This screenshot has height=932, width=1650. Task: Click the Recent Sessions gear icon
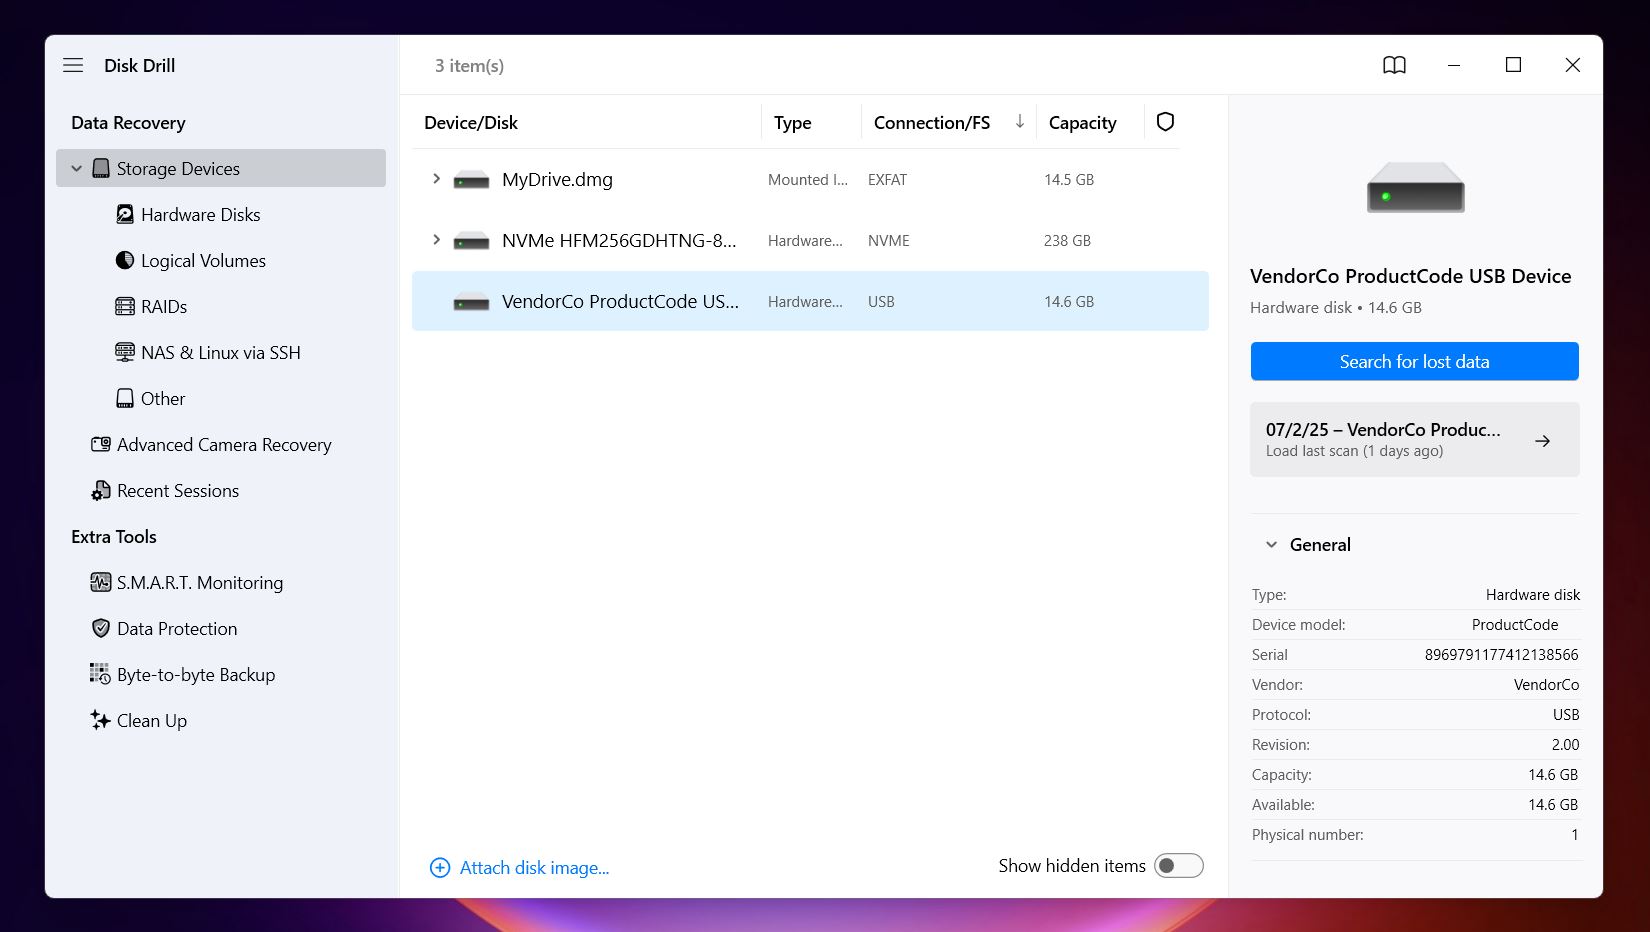101,490
